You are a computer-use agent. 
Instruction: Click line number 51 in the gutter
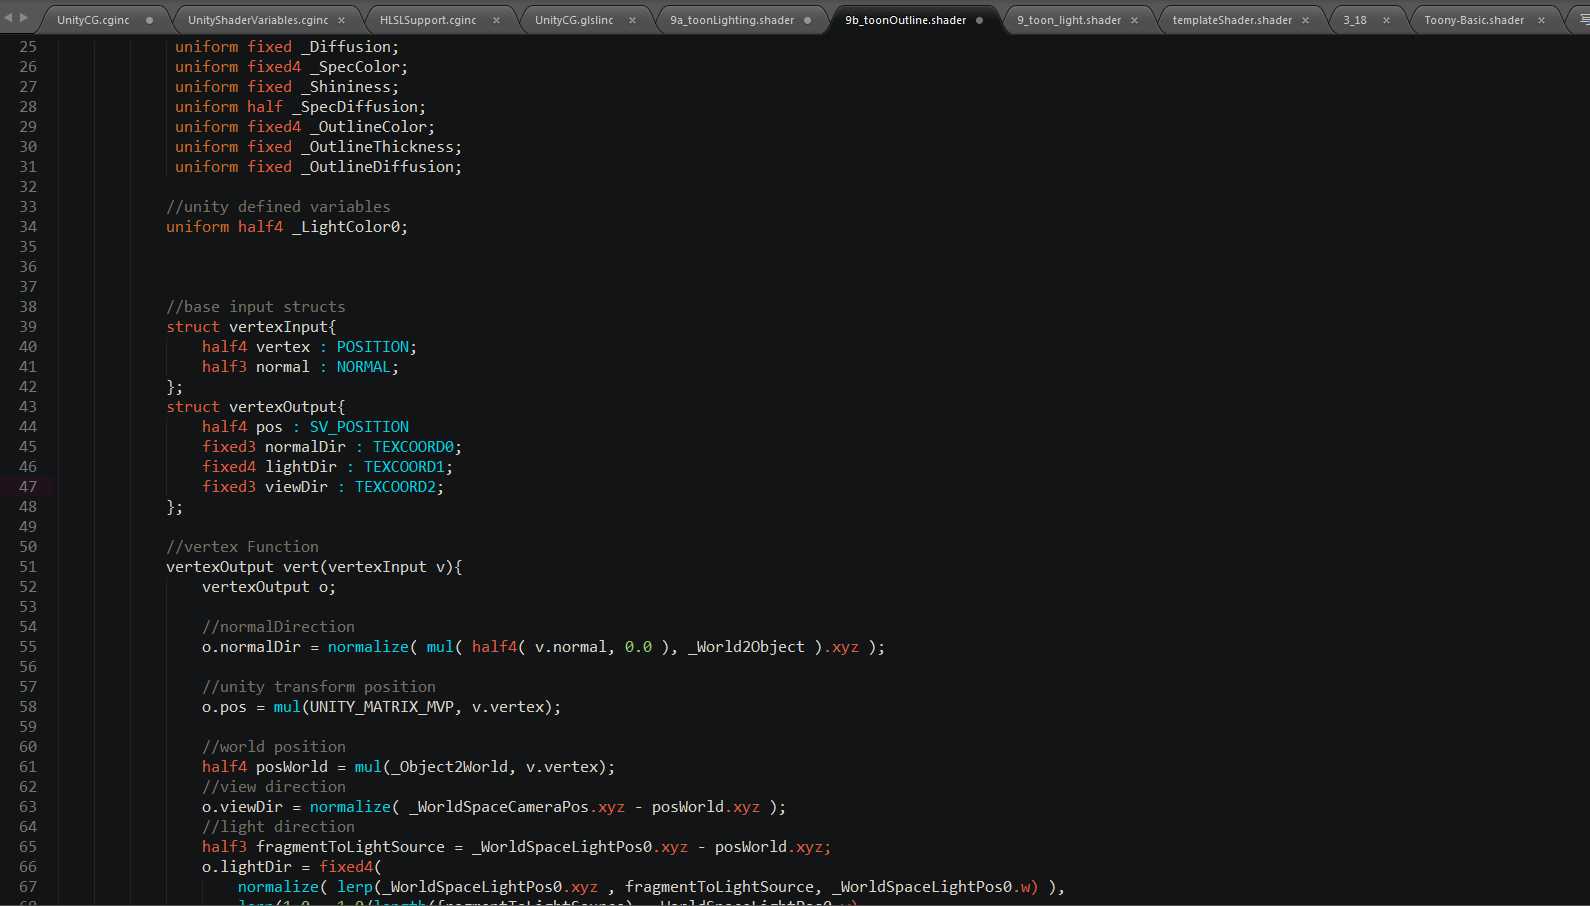click(x=28, y=567)
